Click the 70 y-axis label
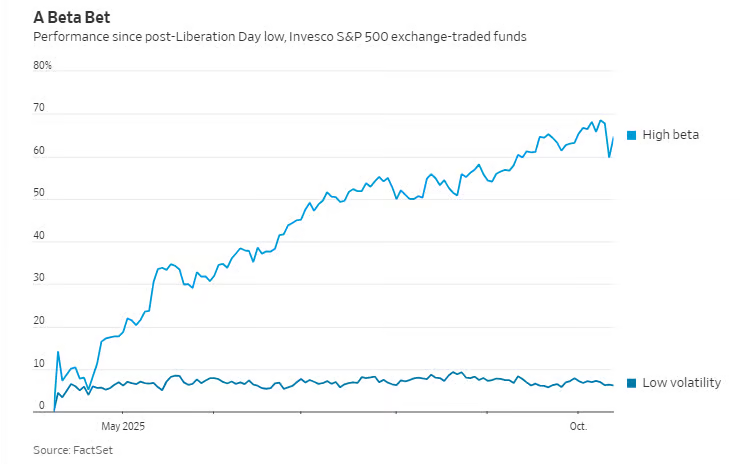The height and width of the screenshot is (465, 740). coord(39,107)
